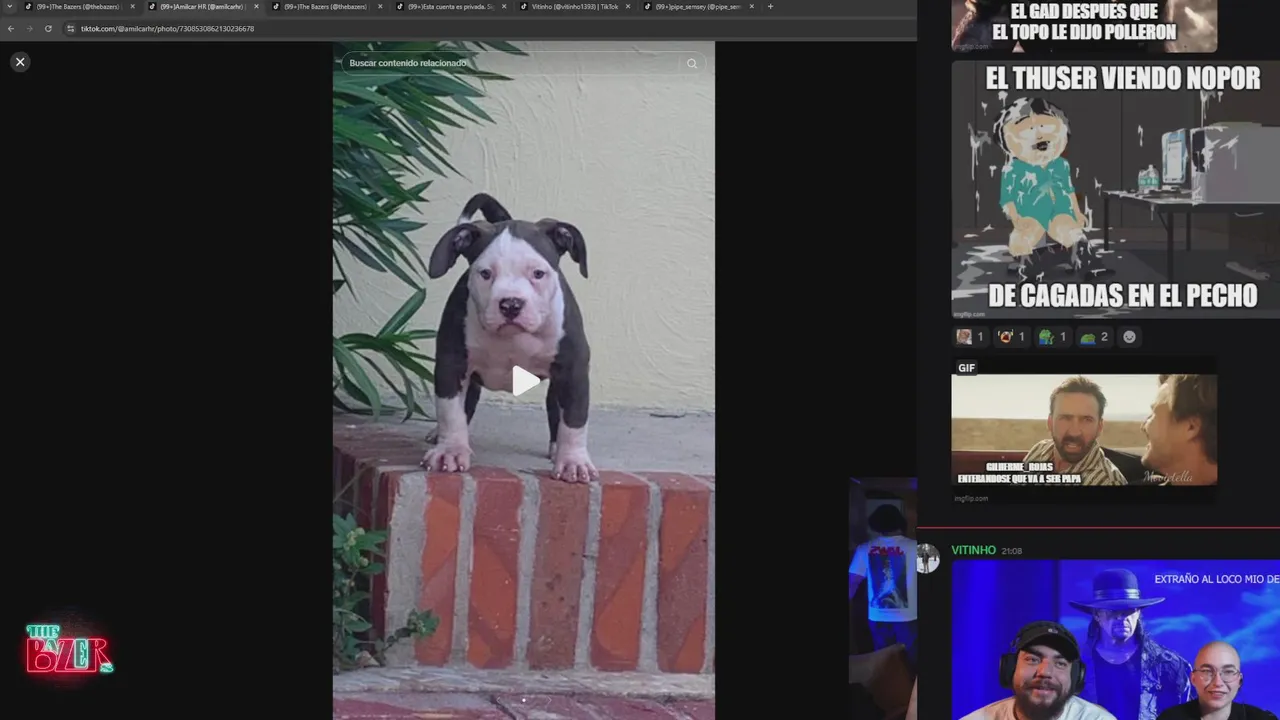The width and height of the screenshot is (1280, 720).
Task: Open the site information icon left of the URL
Action: 70,29
